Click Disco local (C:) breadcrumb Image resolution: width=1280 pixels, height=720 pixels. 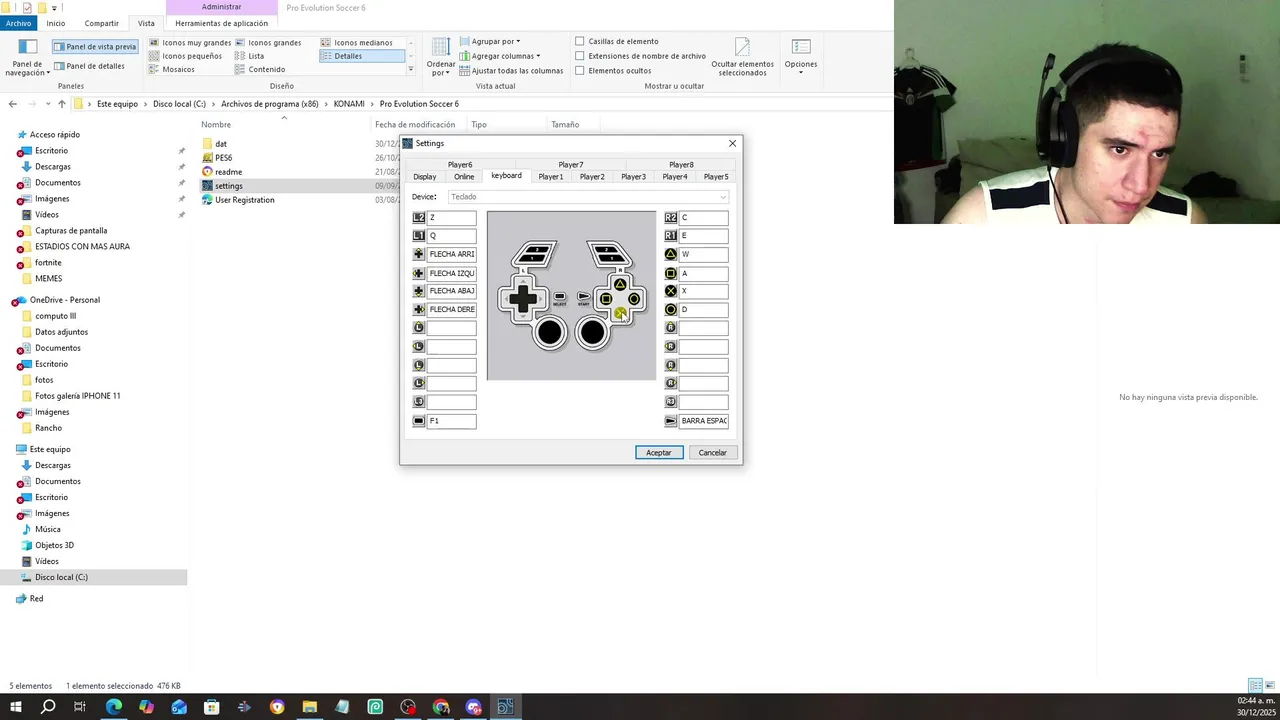[179, 104]
